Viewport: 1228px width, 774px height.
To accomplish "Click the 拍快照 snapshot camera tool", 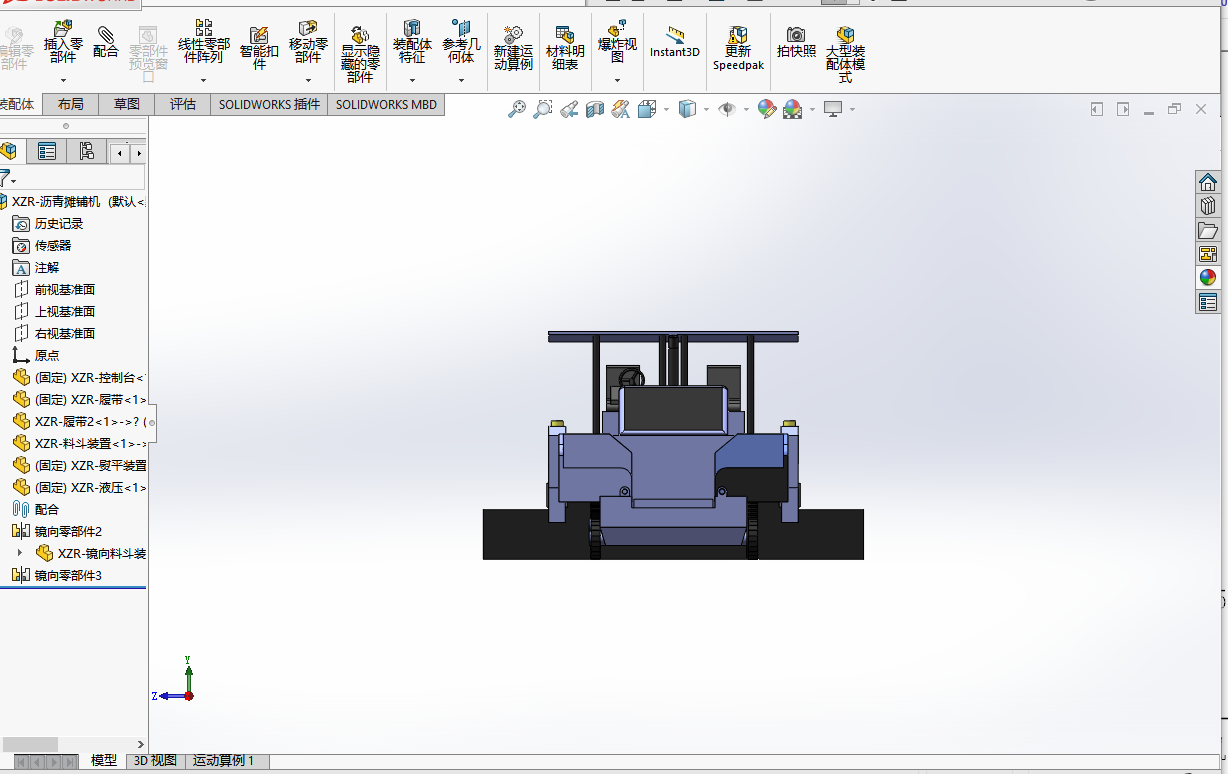I will [x=796, y=42].
